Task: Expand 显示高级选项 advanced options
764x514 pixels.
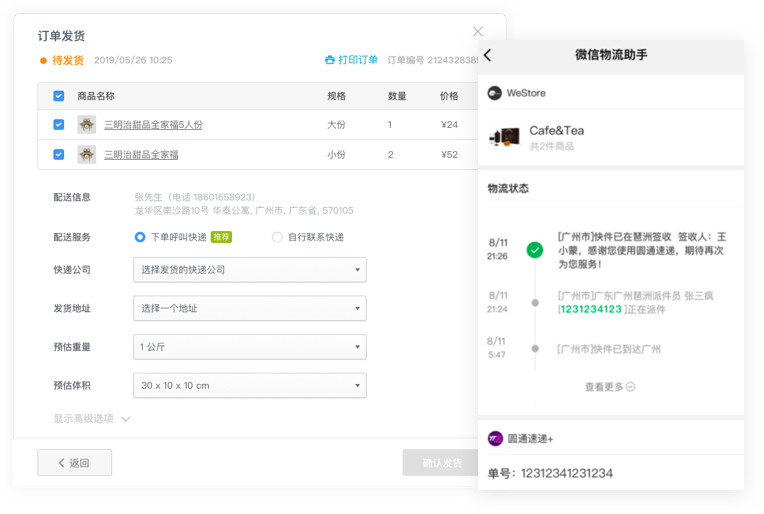Action: pyautogui.click(x=92, y=419)
